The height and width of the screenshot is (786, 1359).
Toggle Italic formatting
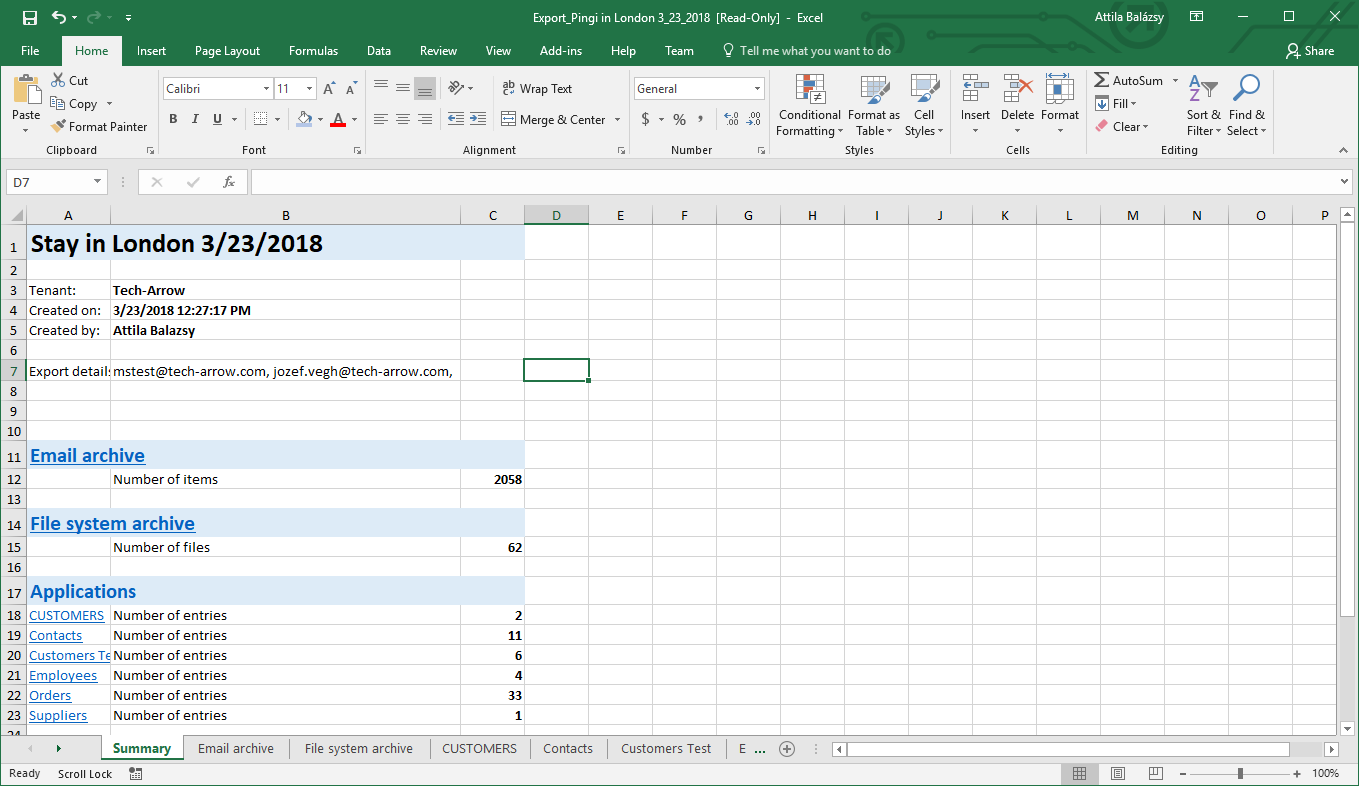[x=195, y=119]
